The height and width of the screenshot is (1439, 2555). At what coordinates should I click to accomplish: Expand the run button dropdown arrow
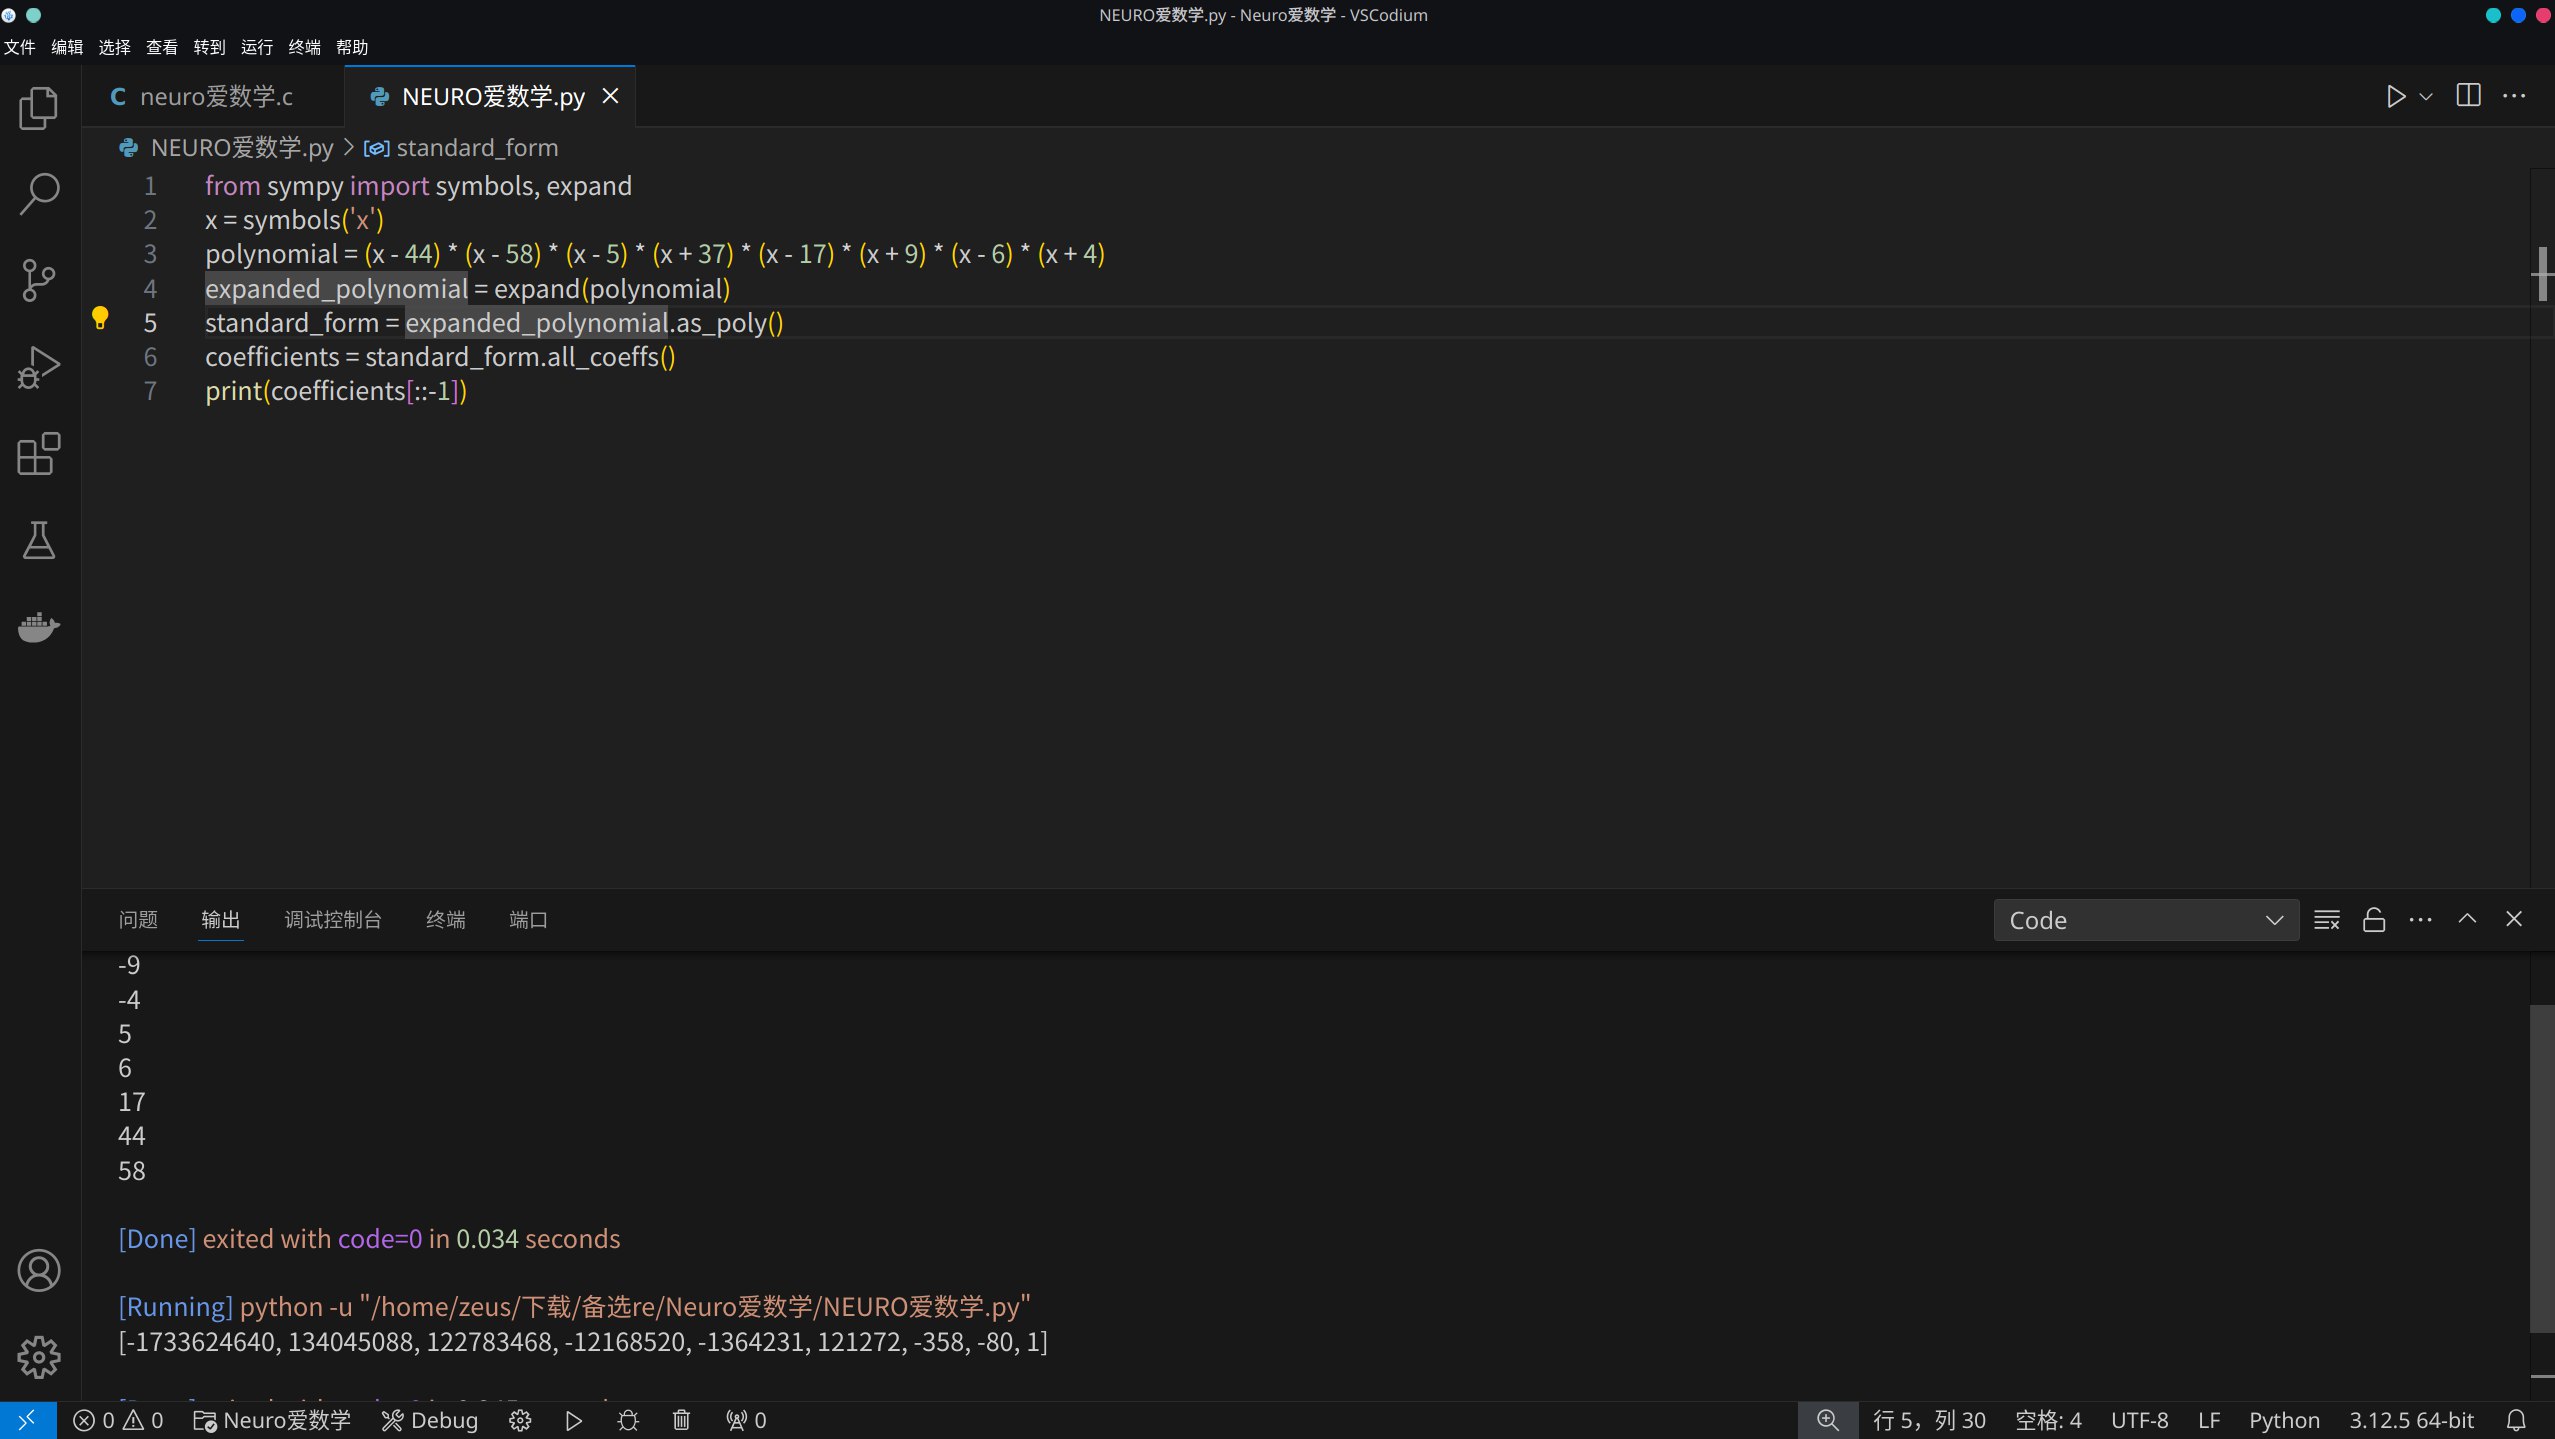[2425, 97]
